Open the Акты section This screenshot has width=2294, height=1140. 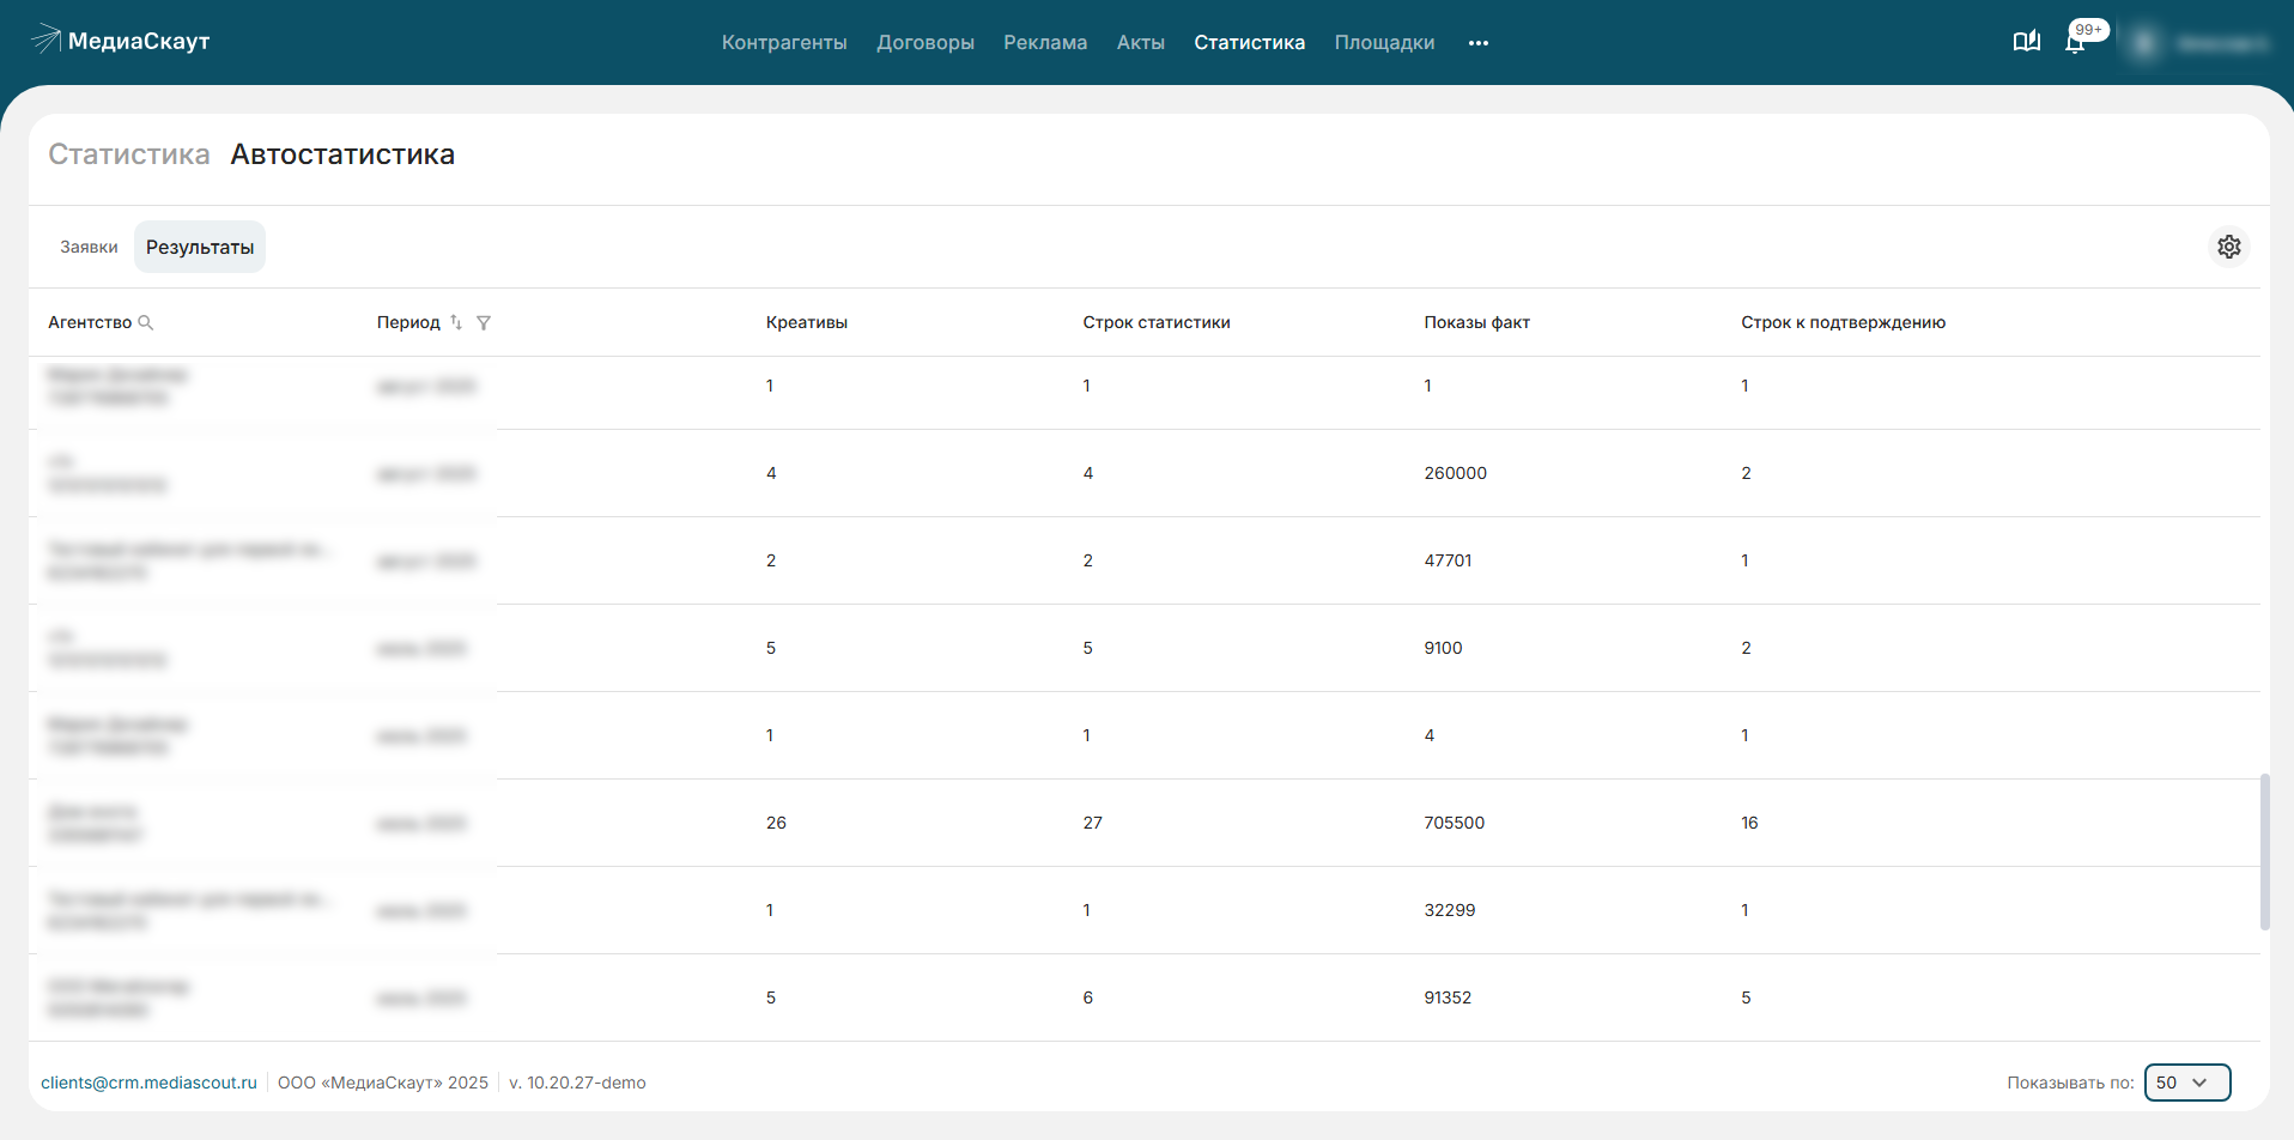pos(1140,42)
